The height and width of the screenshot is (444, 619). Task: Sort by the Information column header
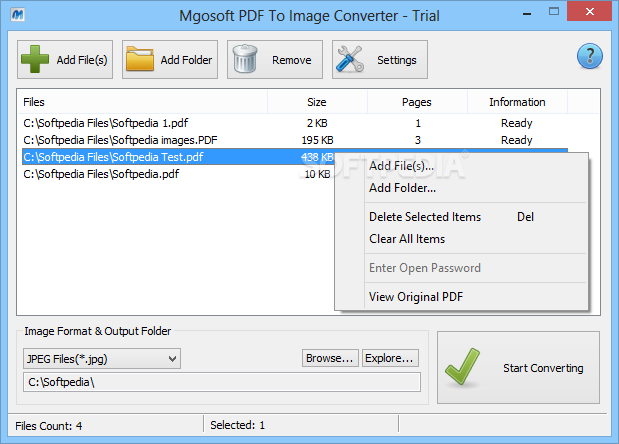pyautogui.click(x=517, y=102)
